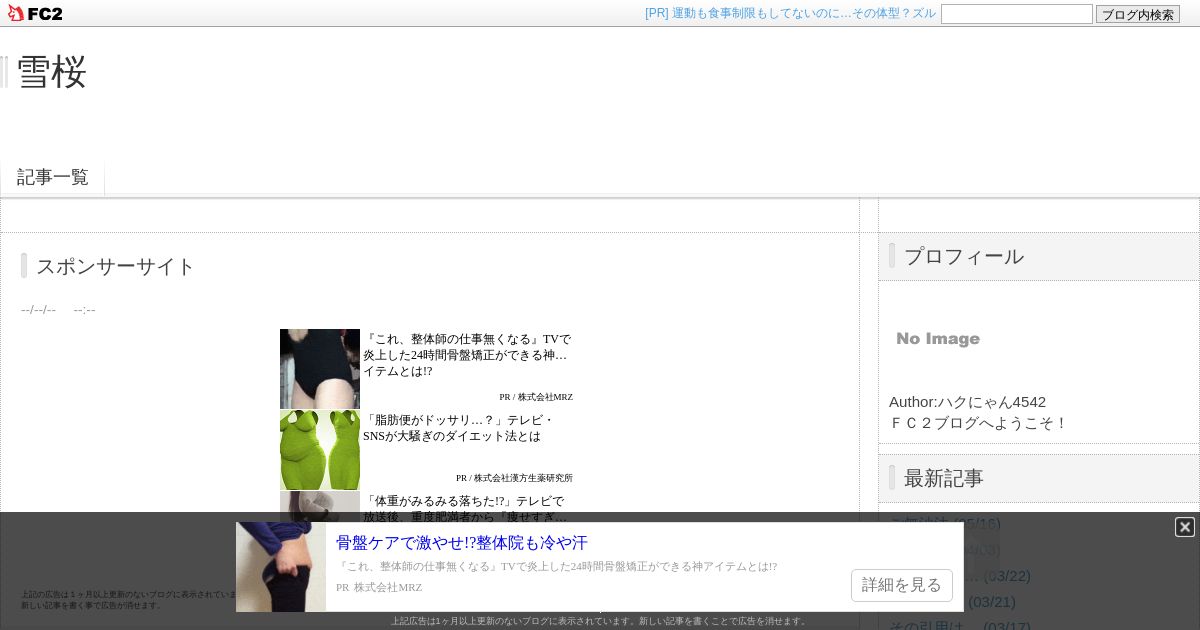Image resolution: width=1200 pixels, height=630 pixels.
Task: Open the スポンサーサイト entry heading
Action: tap(116, 266)
